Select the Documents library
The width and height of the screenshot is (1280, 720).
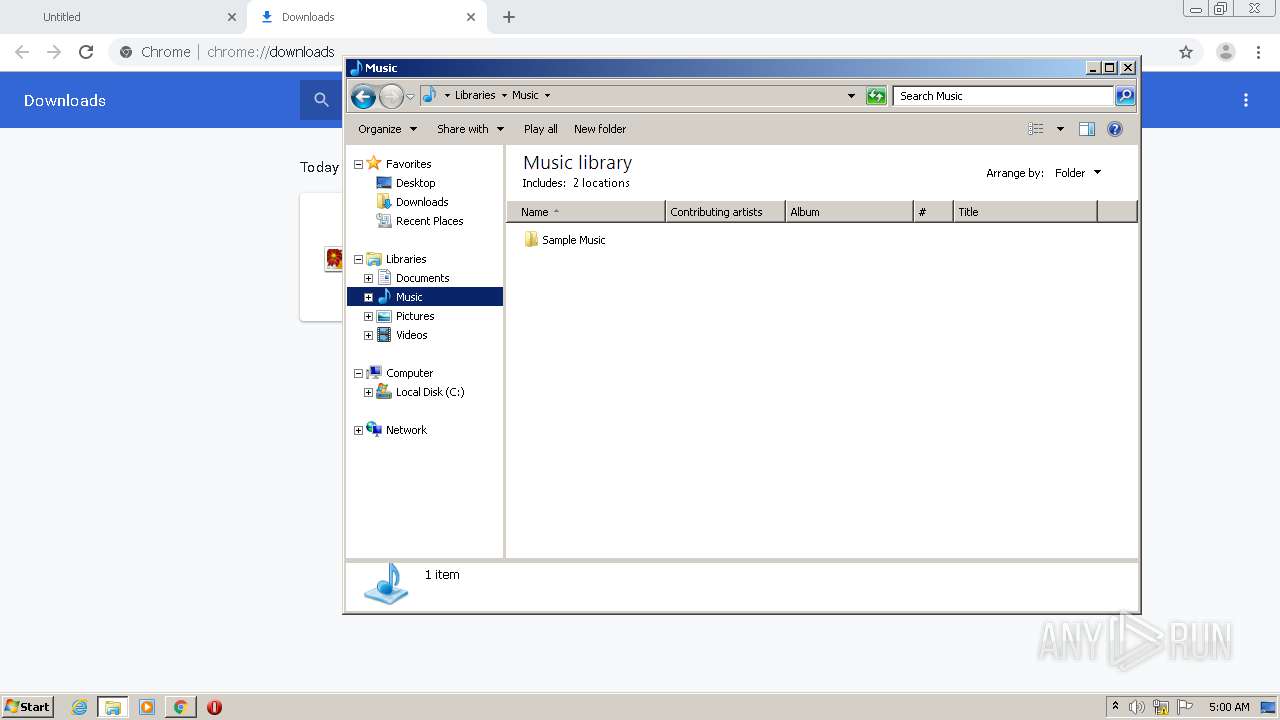(422, 278)
